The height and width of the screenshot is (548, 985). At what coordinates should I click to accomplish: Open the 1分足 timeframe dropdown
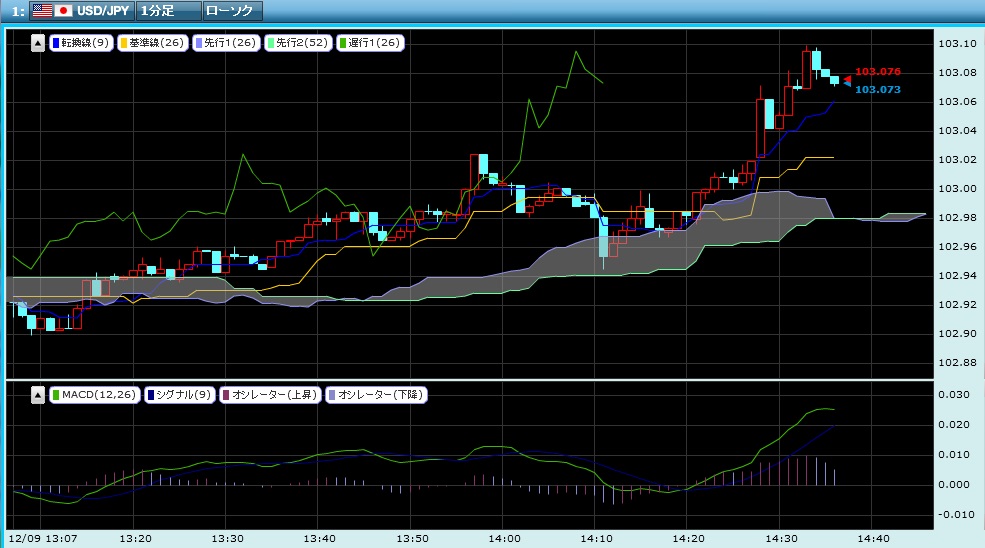pos(168,11)
